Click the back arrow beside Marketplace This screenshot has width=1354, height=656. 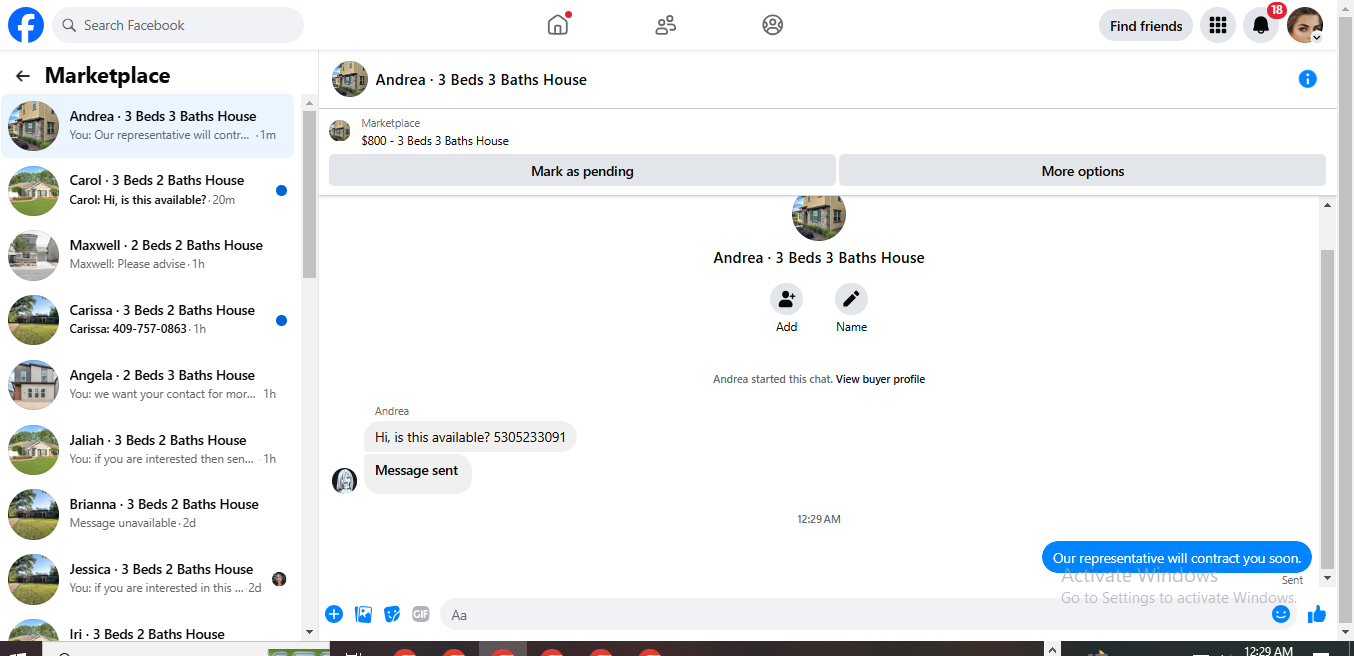click(23, 76)
